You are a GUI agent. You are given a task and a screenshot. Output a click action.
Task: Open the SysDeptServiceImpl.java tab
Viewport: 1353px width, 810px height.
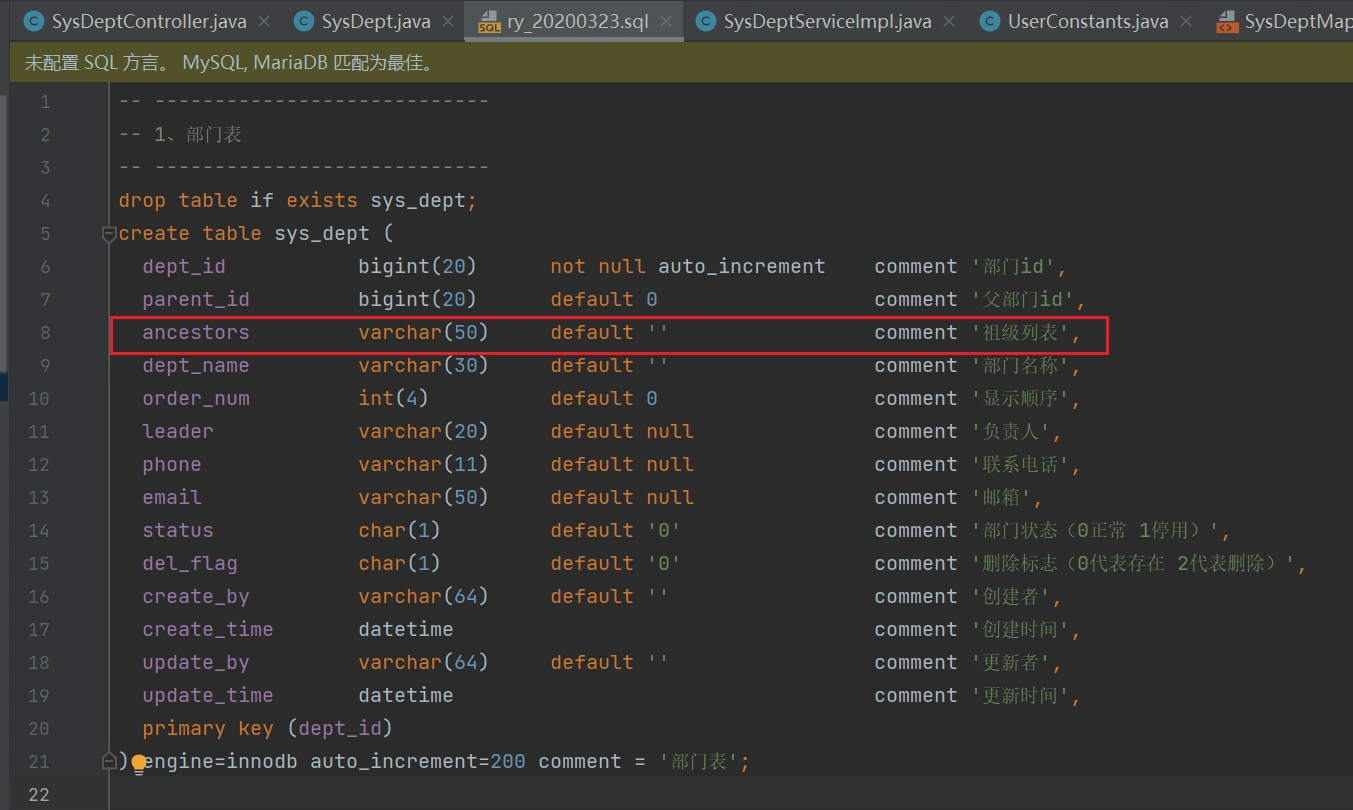tap(827, 21)
